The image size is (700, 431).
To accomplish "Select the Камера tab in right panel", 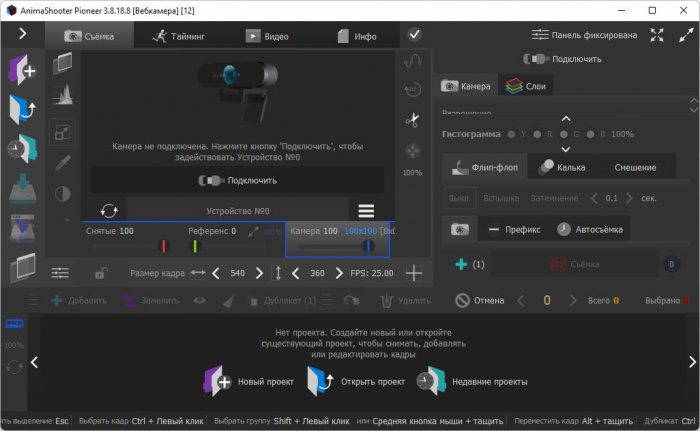I will 466,86.
